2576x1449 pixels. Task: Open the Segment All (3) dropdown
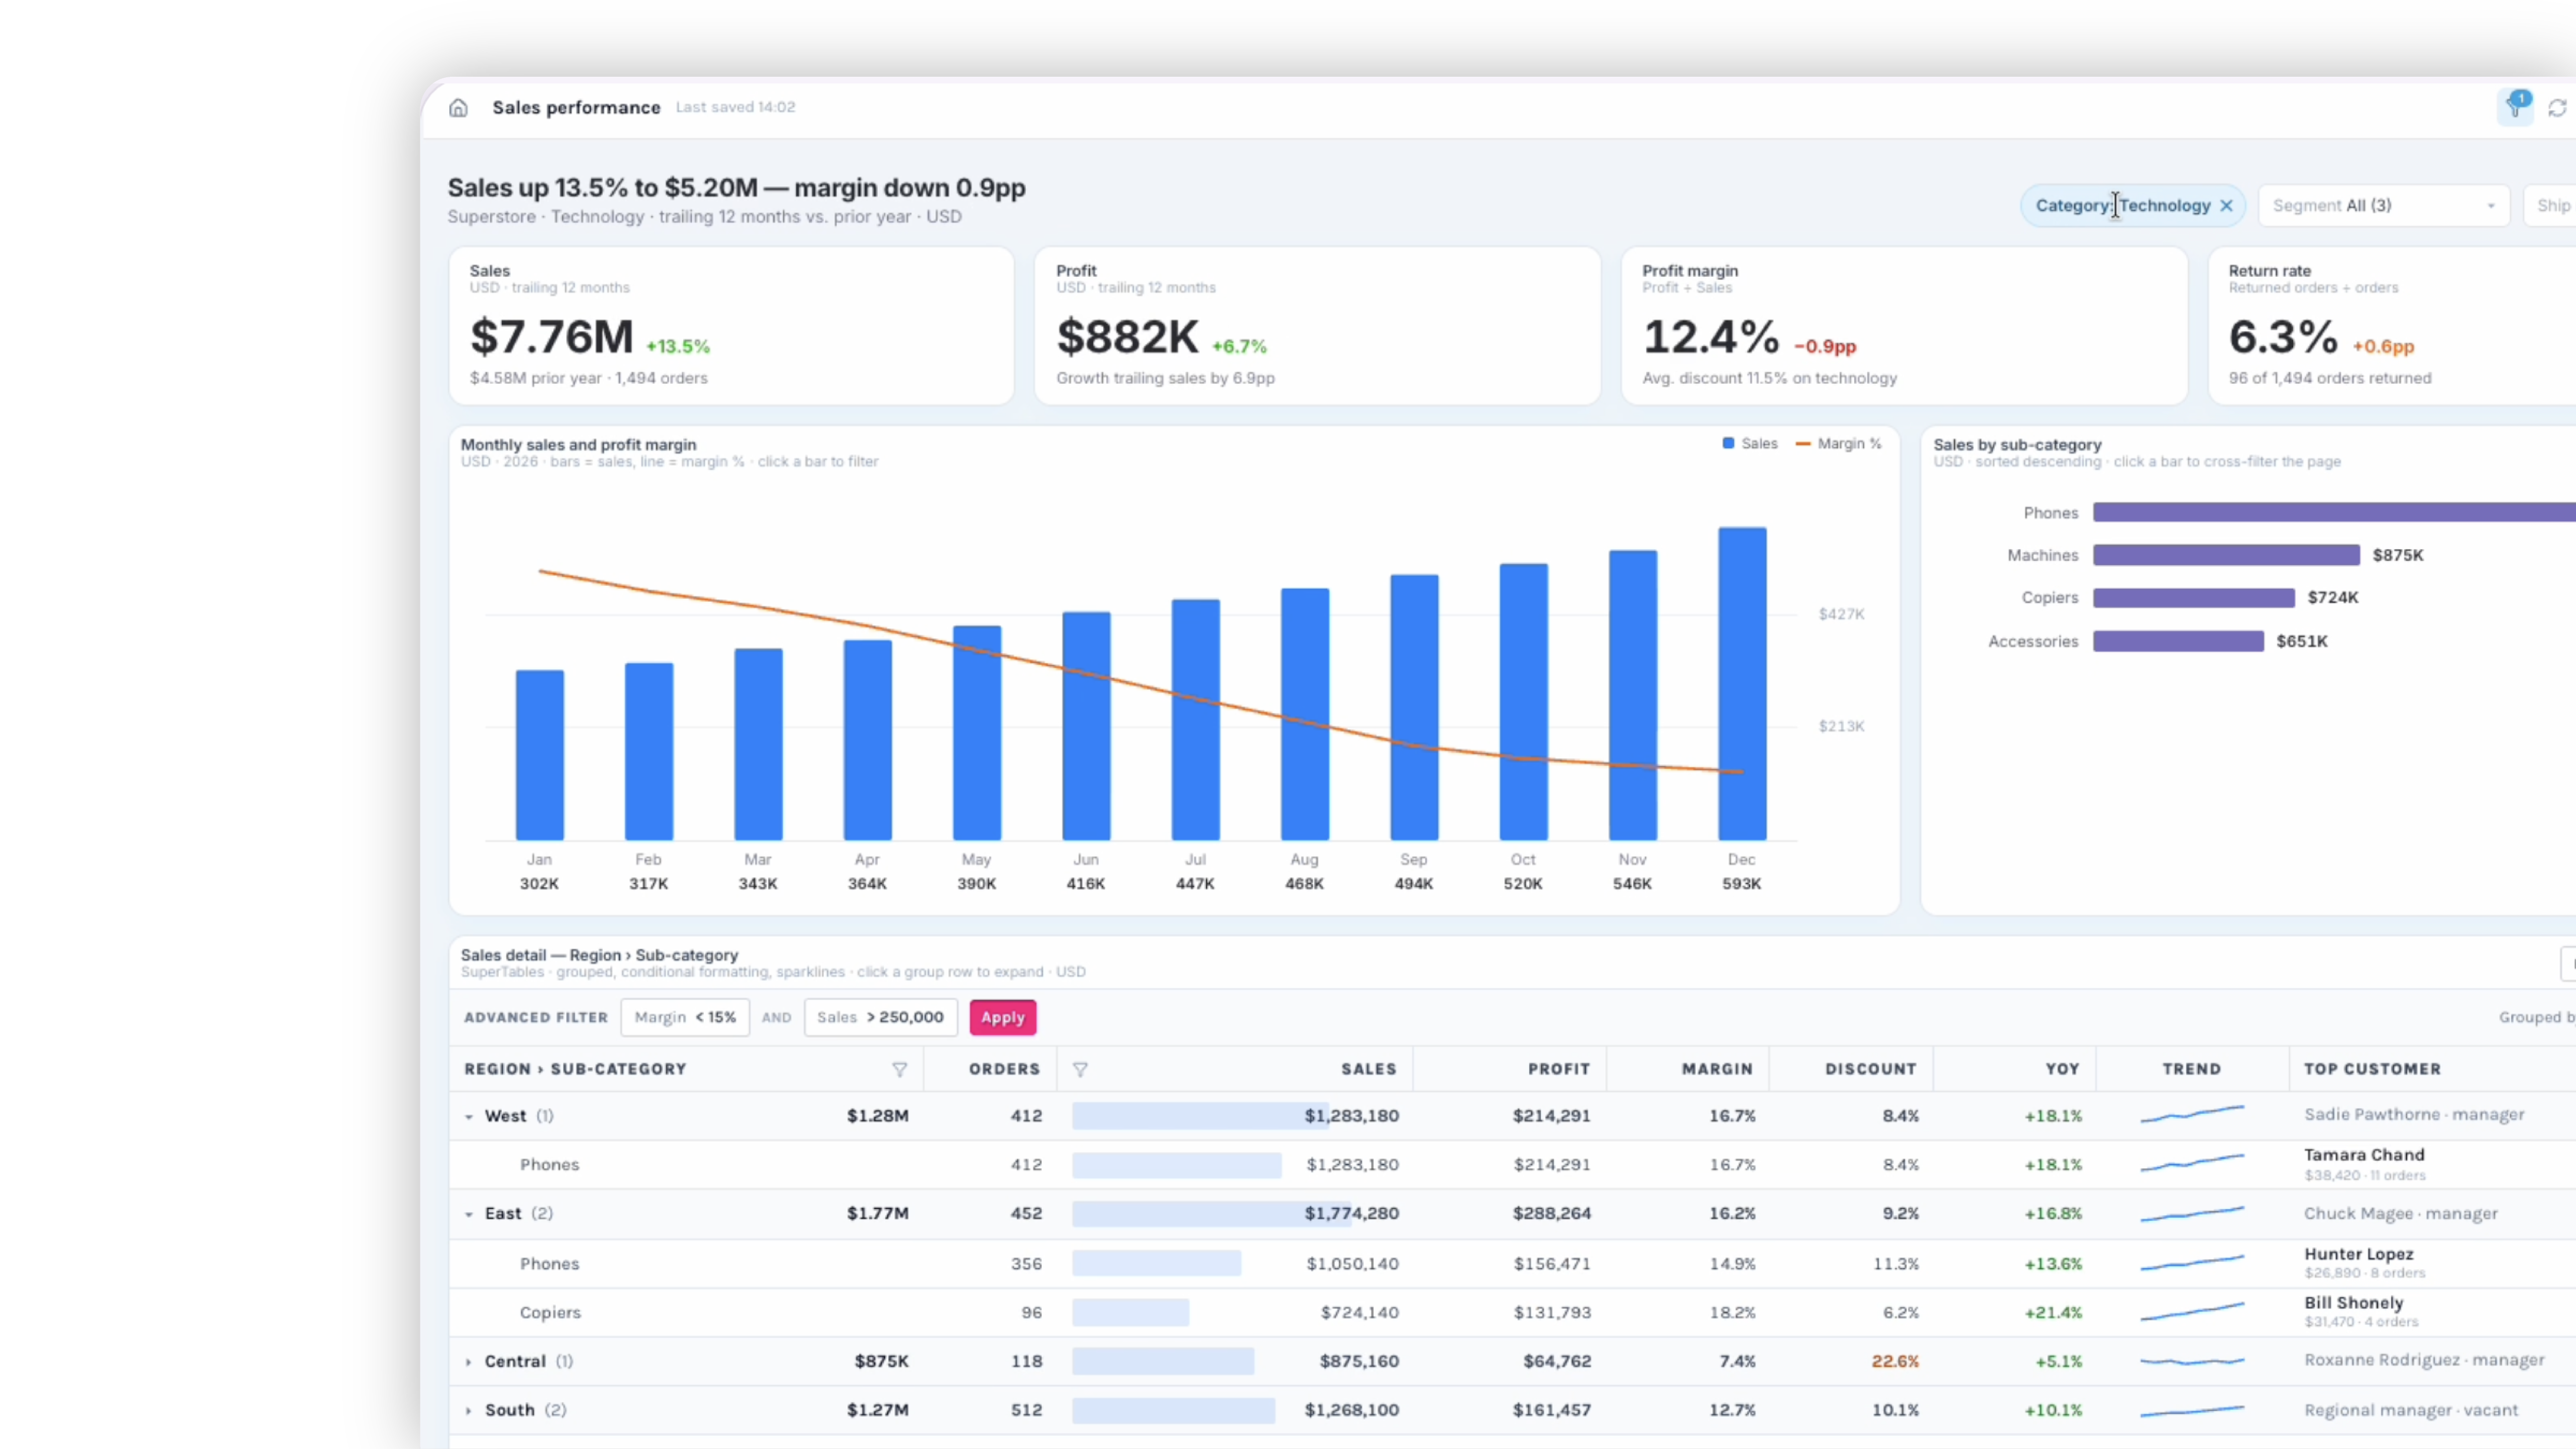(x=2384, y=206)
